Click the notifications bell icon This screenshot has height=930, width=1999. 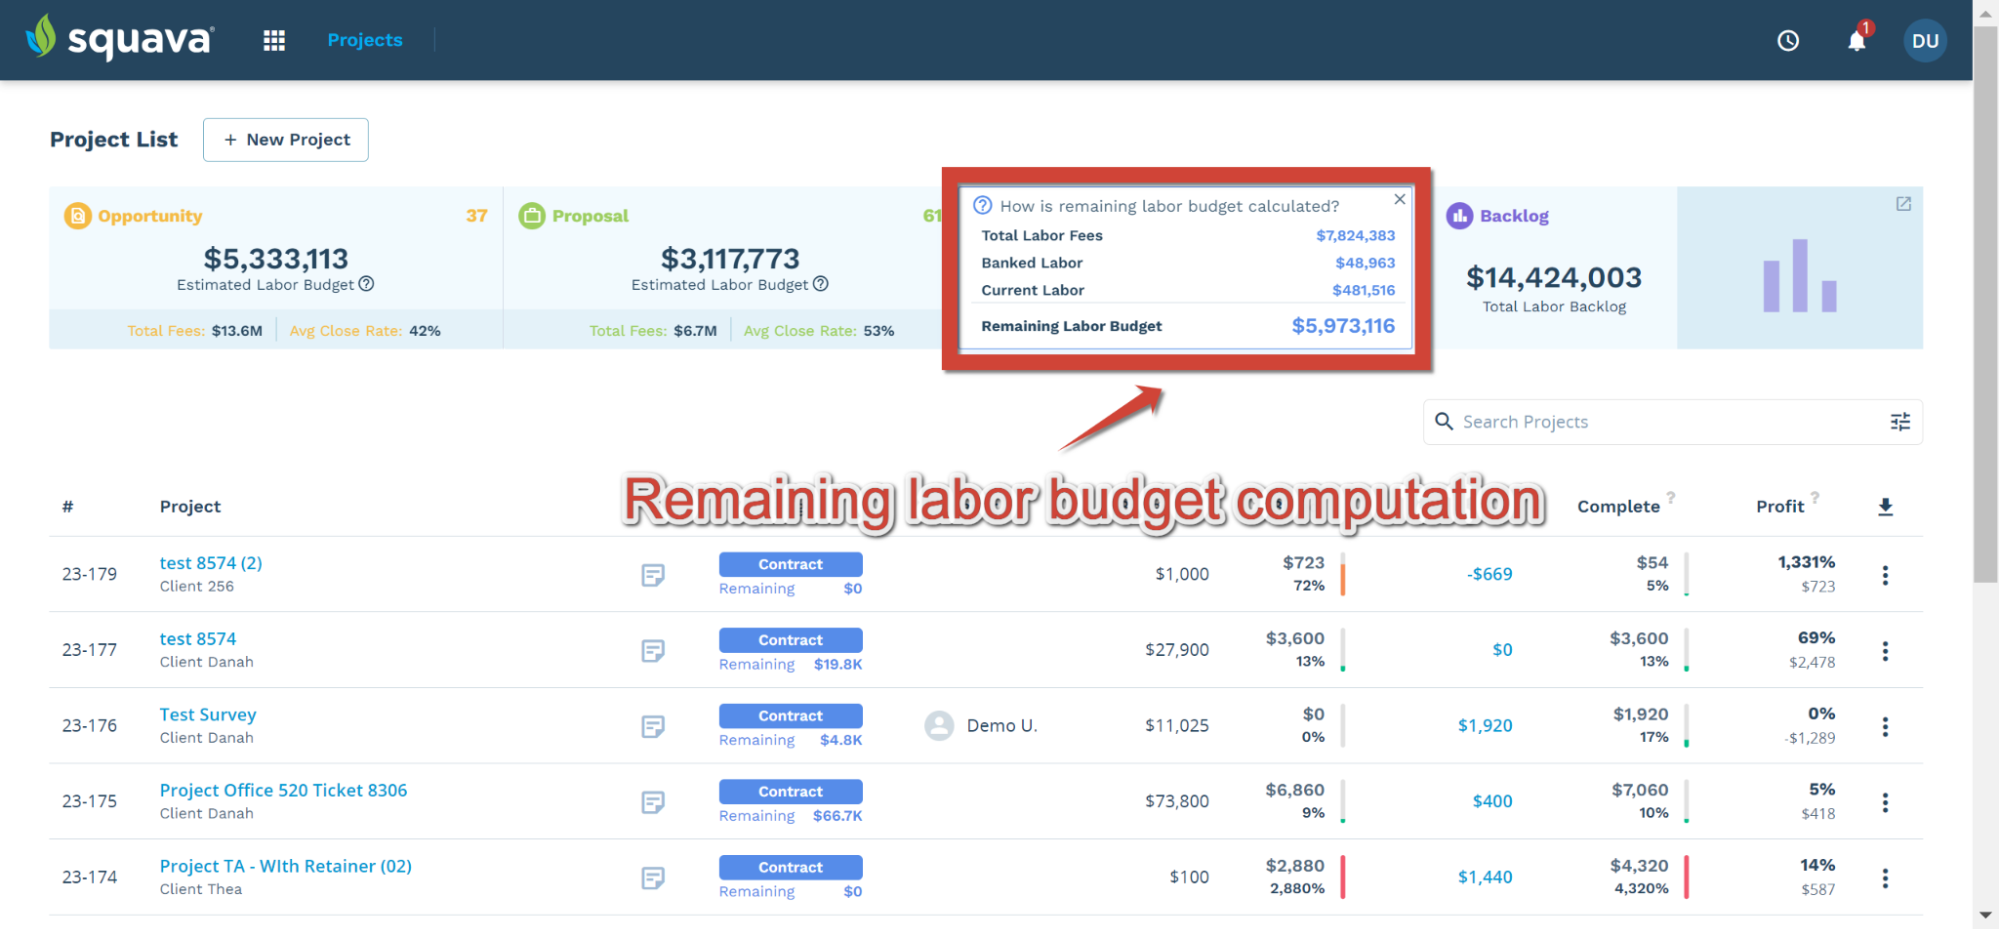click(x=1857, y=40)
